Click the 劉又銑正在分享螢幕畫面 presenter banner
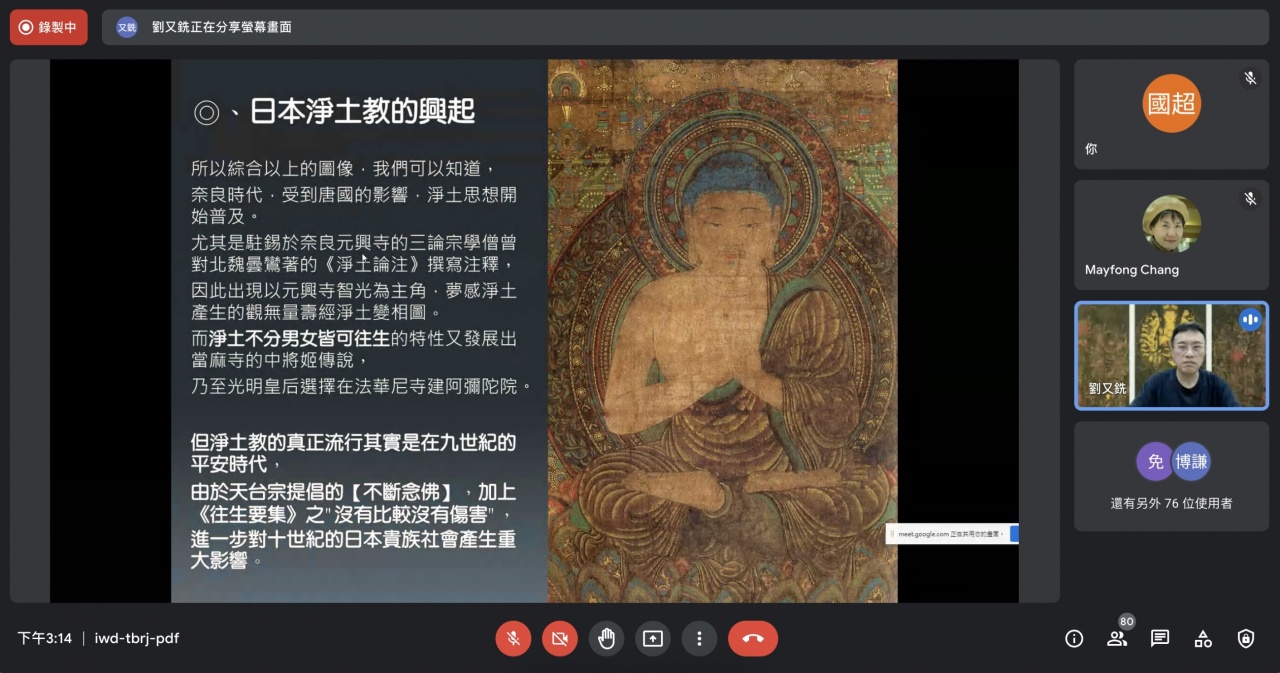Viewport: 1280px width, 673px height. pos(222,27)
